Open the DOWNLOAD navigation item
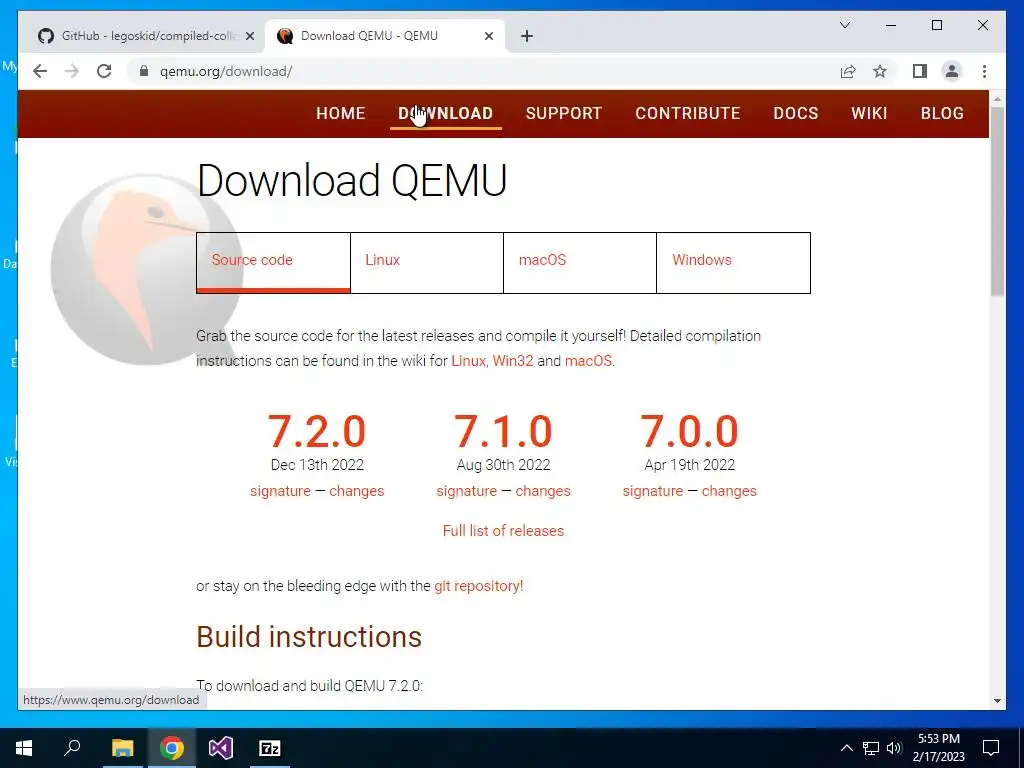1024x768 pixels. coord(445,113)
